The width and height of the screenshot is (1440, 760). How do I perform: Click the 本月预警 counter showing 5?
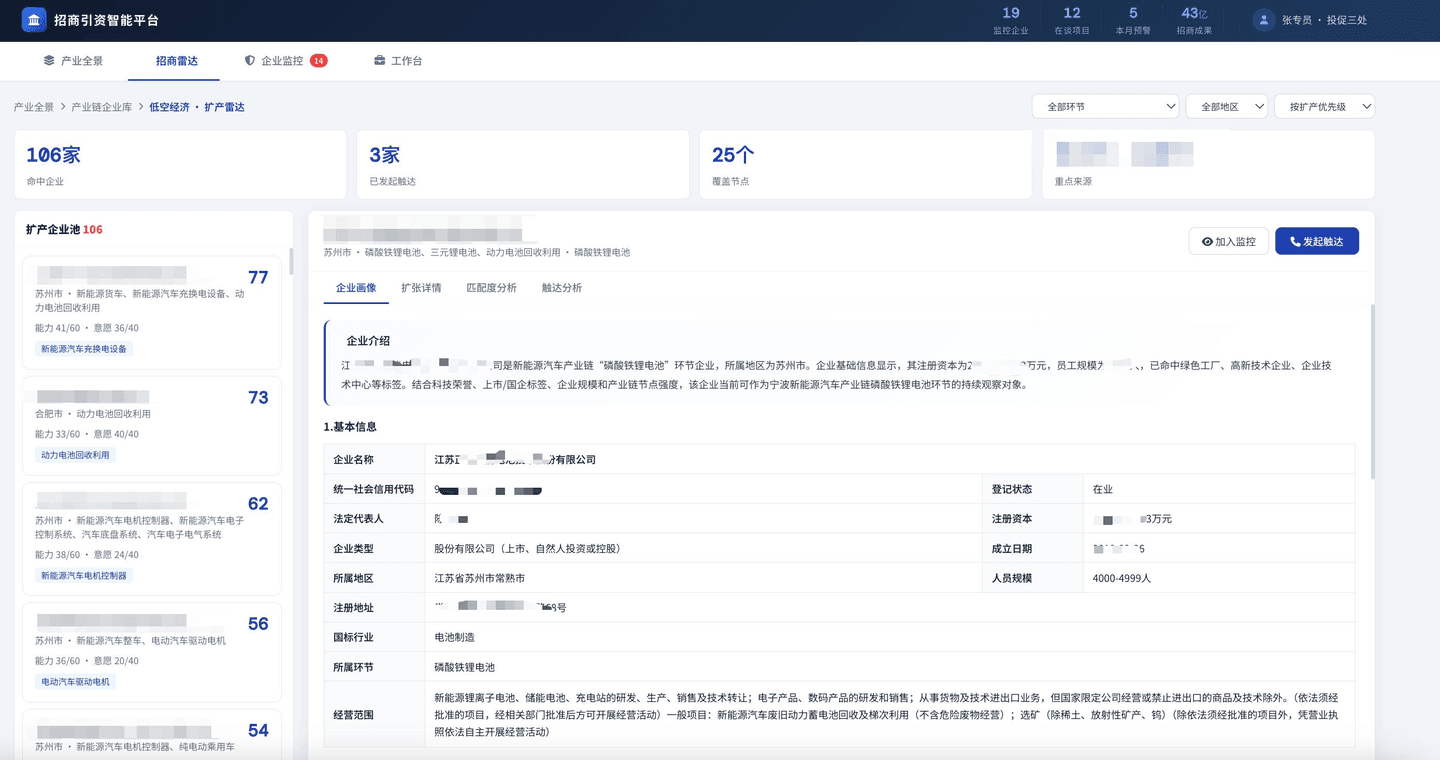[1133, 20]
